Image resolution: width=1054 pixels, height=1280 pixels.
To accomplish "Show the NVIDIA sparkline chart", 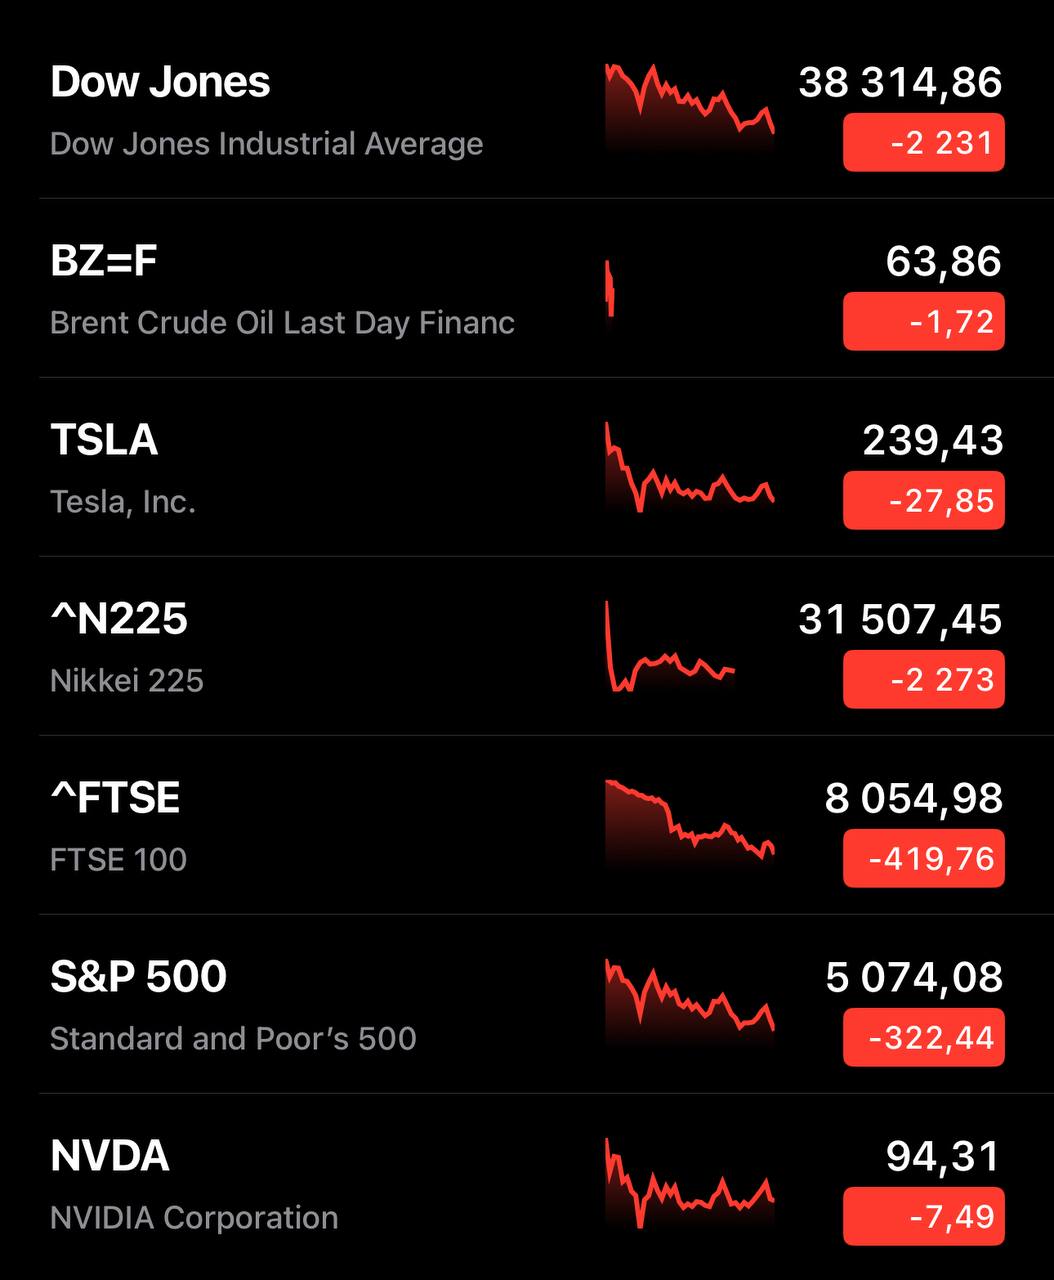I will point(689,1182).
